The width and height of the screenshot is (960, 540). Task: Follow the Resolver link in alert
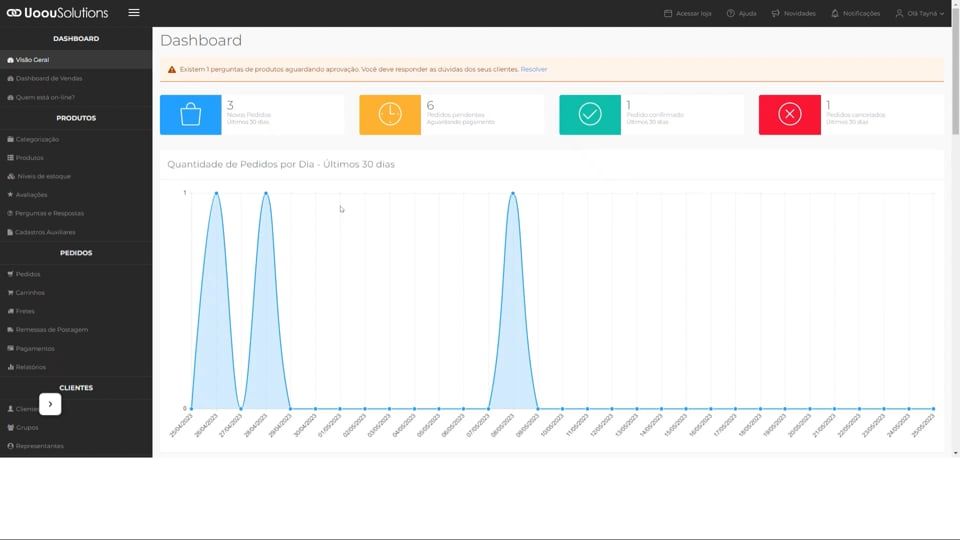tap(534, 69)
